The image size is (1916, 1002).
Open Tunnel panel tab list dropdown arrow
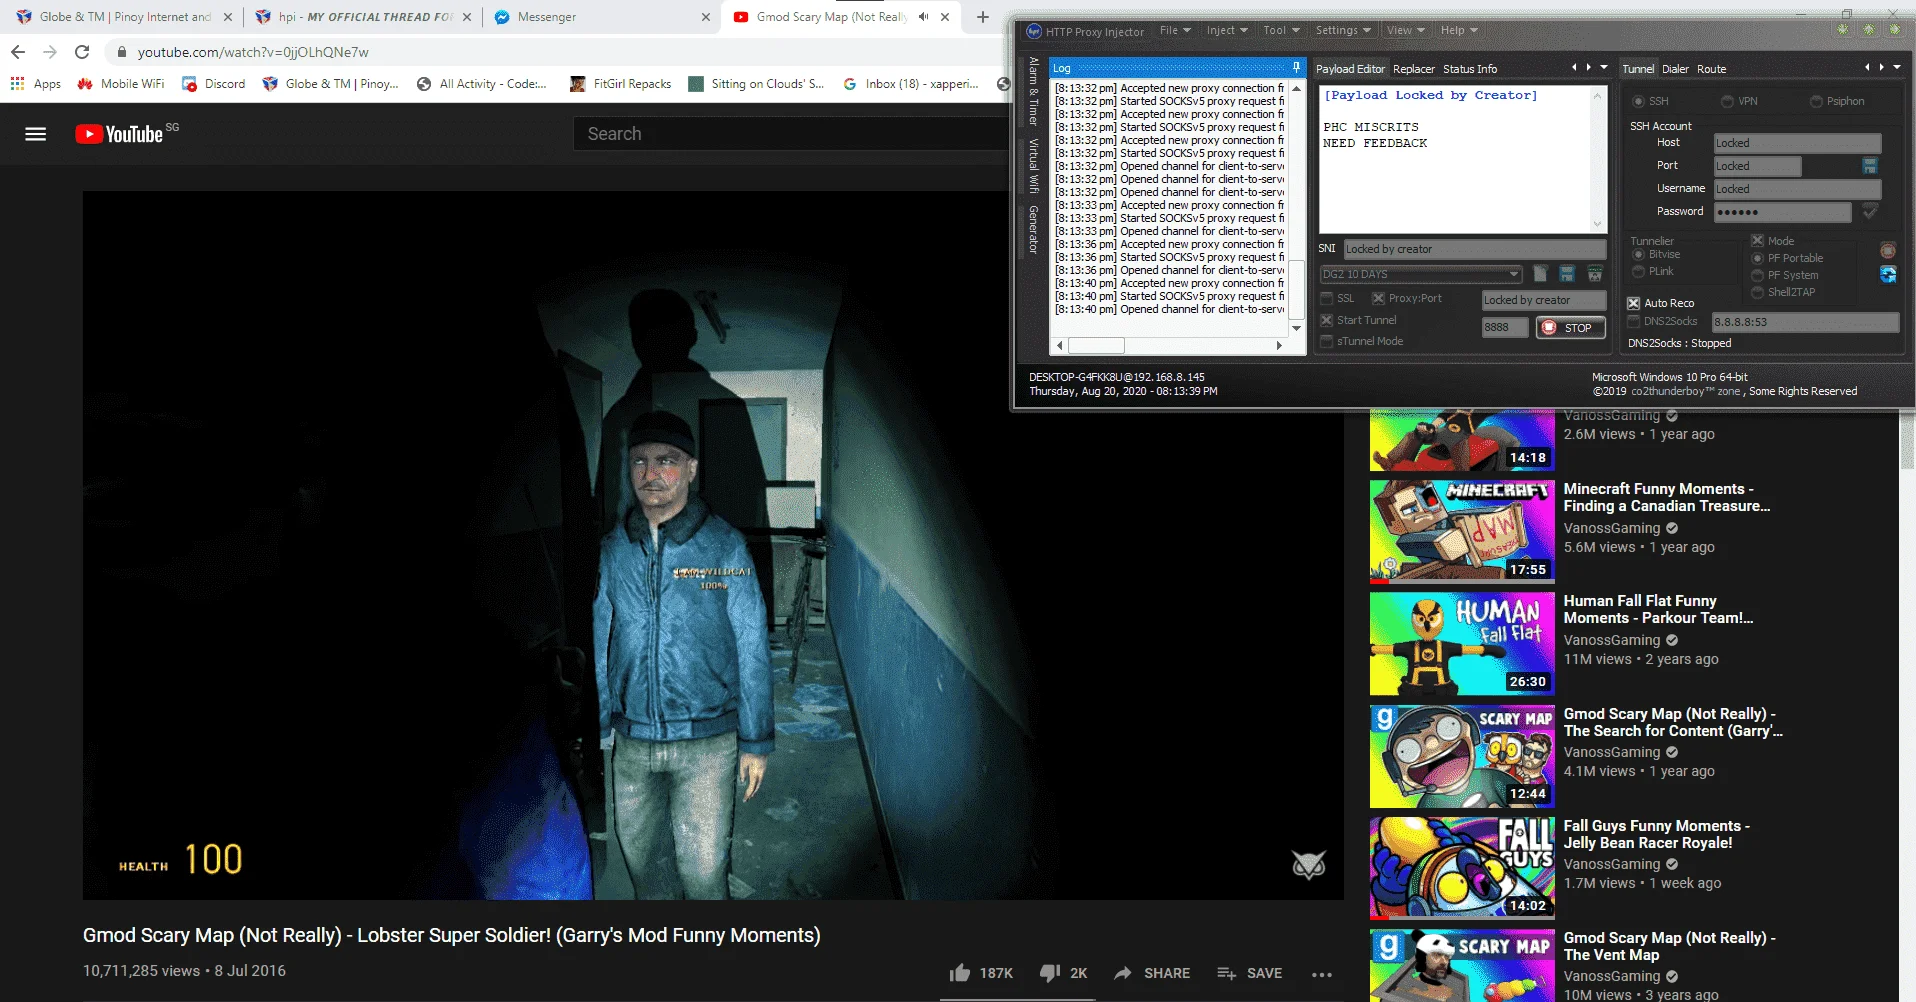[x=1897, y=68]
